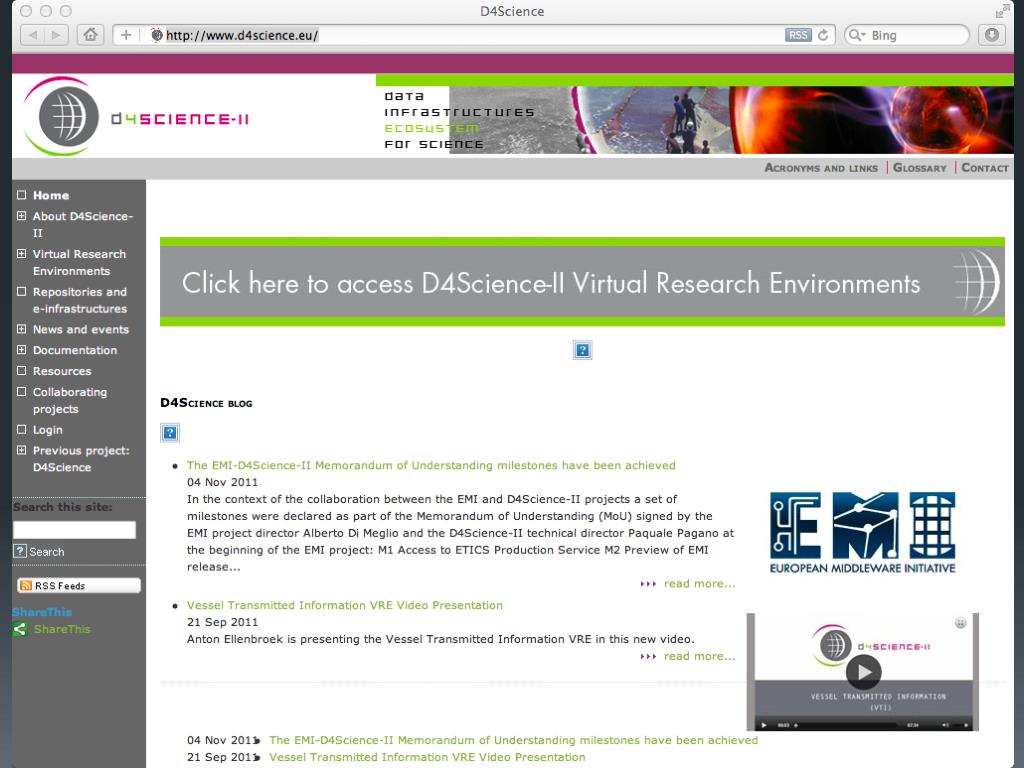The height and width of the screenshot is (768, 1024).
Task: Open Vessel Transmitted Information VRE Video post title
Action: click(x=345, y=605)
